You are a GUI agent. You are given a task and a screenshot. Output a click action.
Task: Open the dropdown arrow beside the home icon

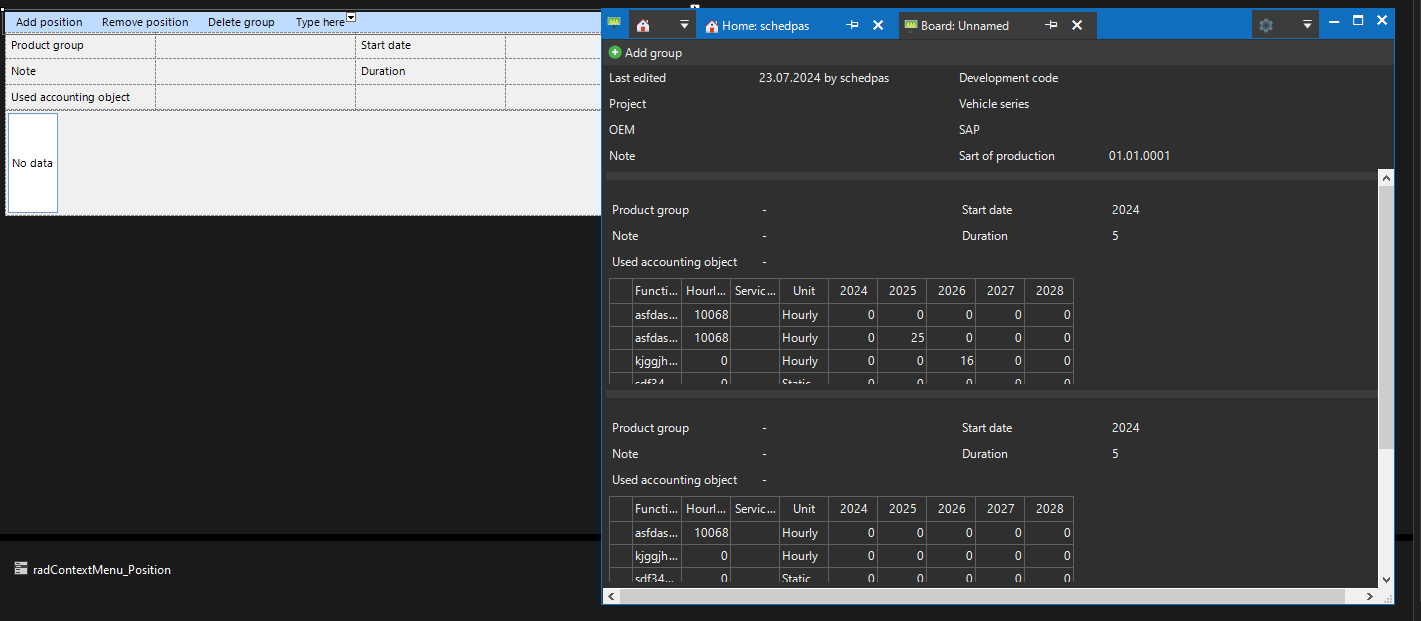pos(684,25)
